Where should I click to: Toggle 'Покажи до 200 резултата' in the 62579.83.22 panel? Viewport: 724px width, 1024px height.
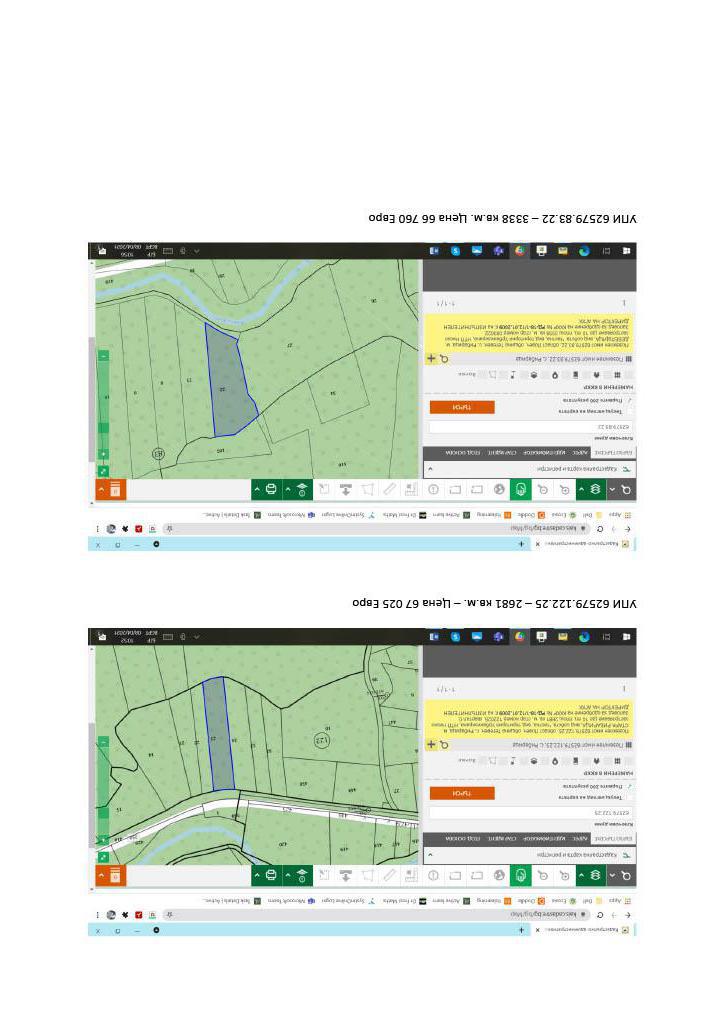click(631, 399)
